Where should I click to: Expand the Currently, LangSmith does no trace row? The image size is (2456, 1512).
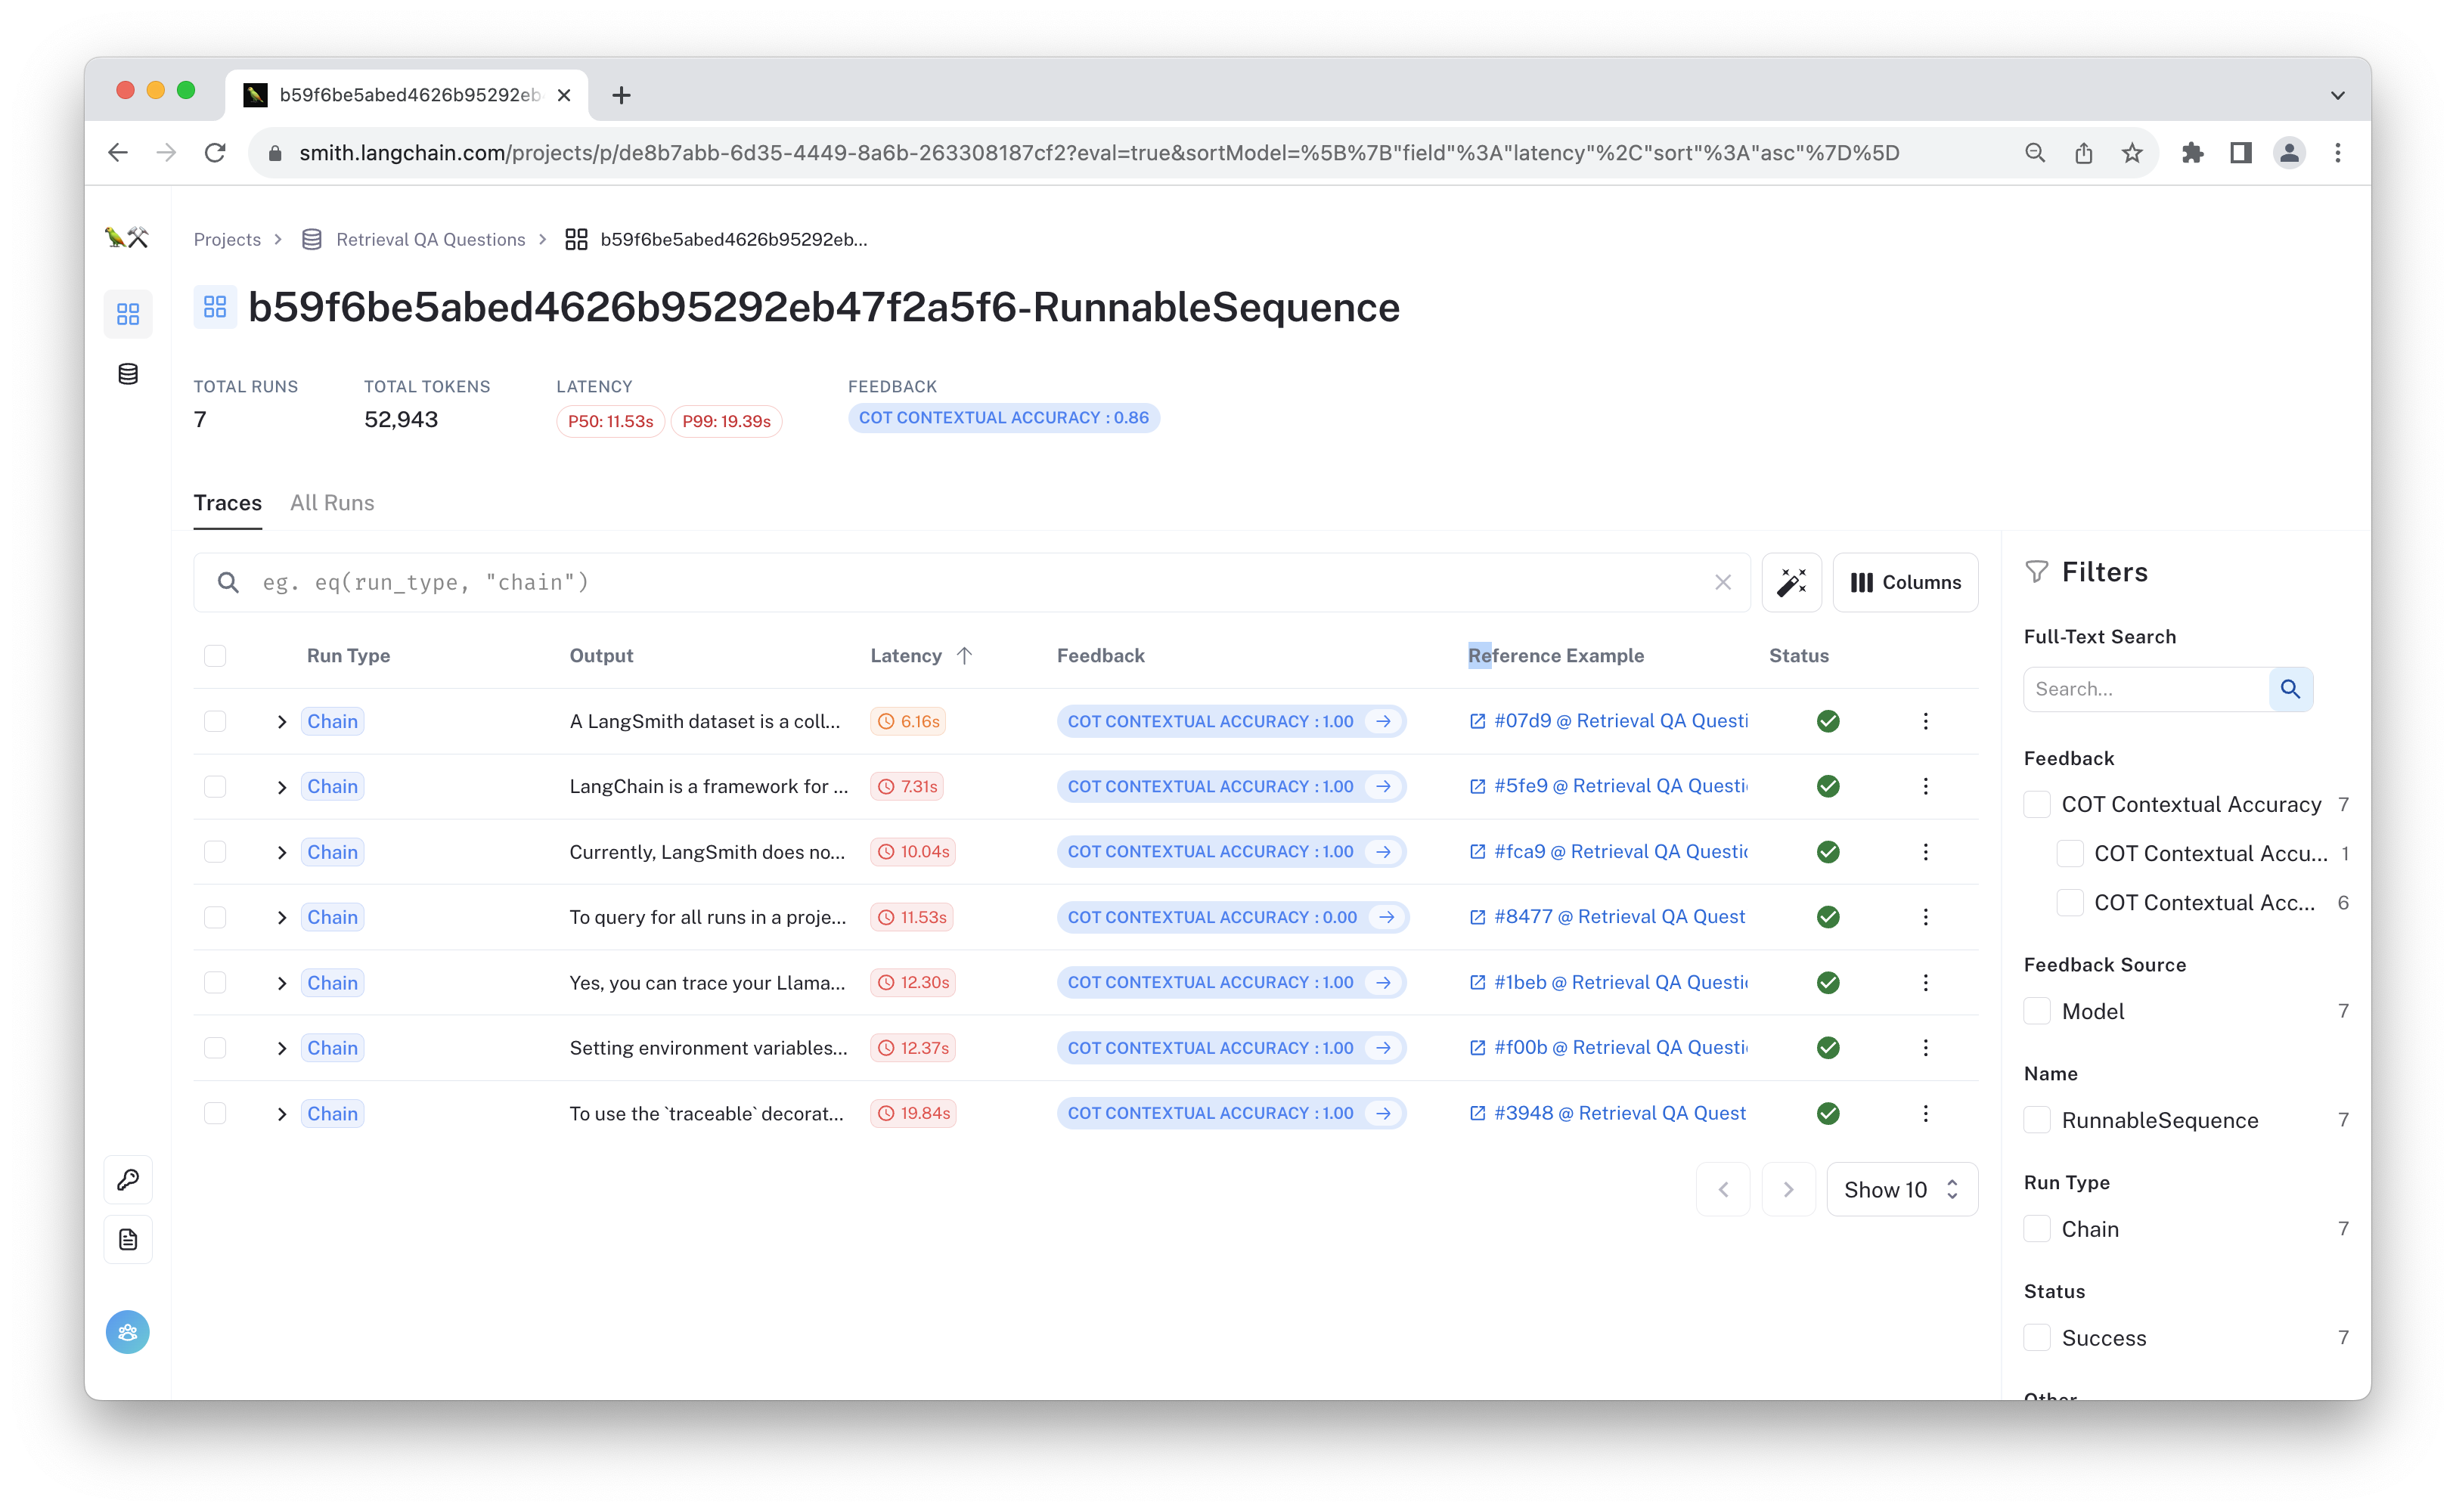pyautogui.click(x=282, y=852)
